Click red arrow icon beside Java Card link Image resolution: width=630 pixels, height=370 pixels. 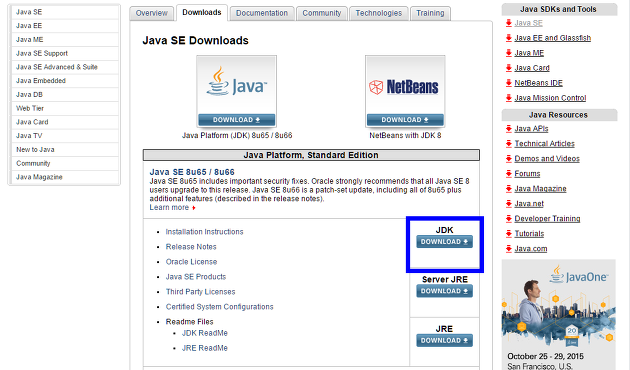(x=509, y=68)
